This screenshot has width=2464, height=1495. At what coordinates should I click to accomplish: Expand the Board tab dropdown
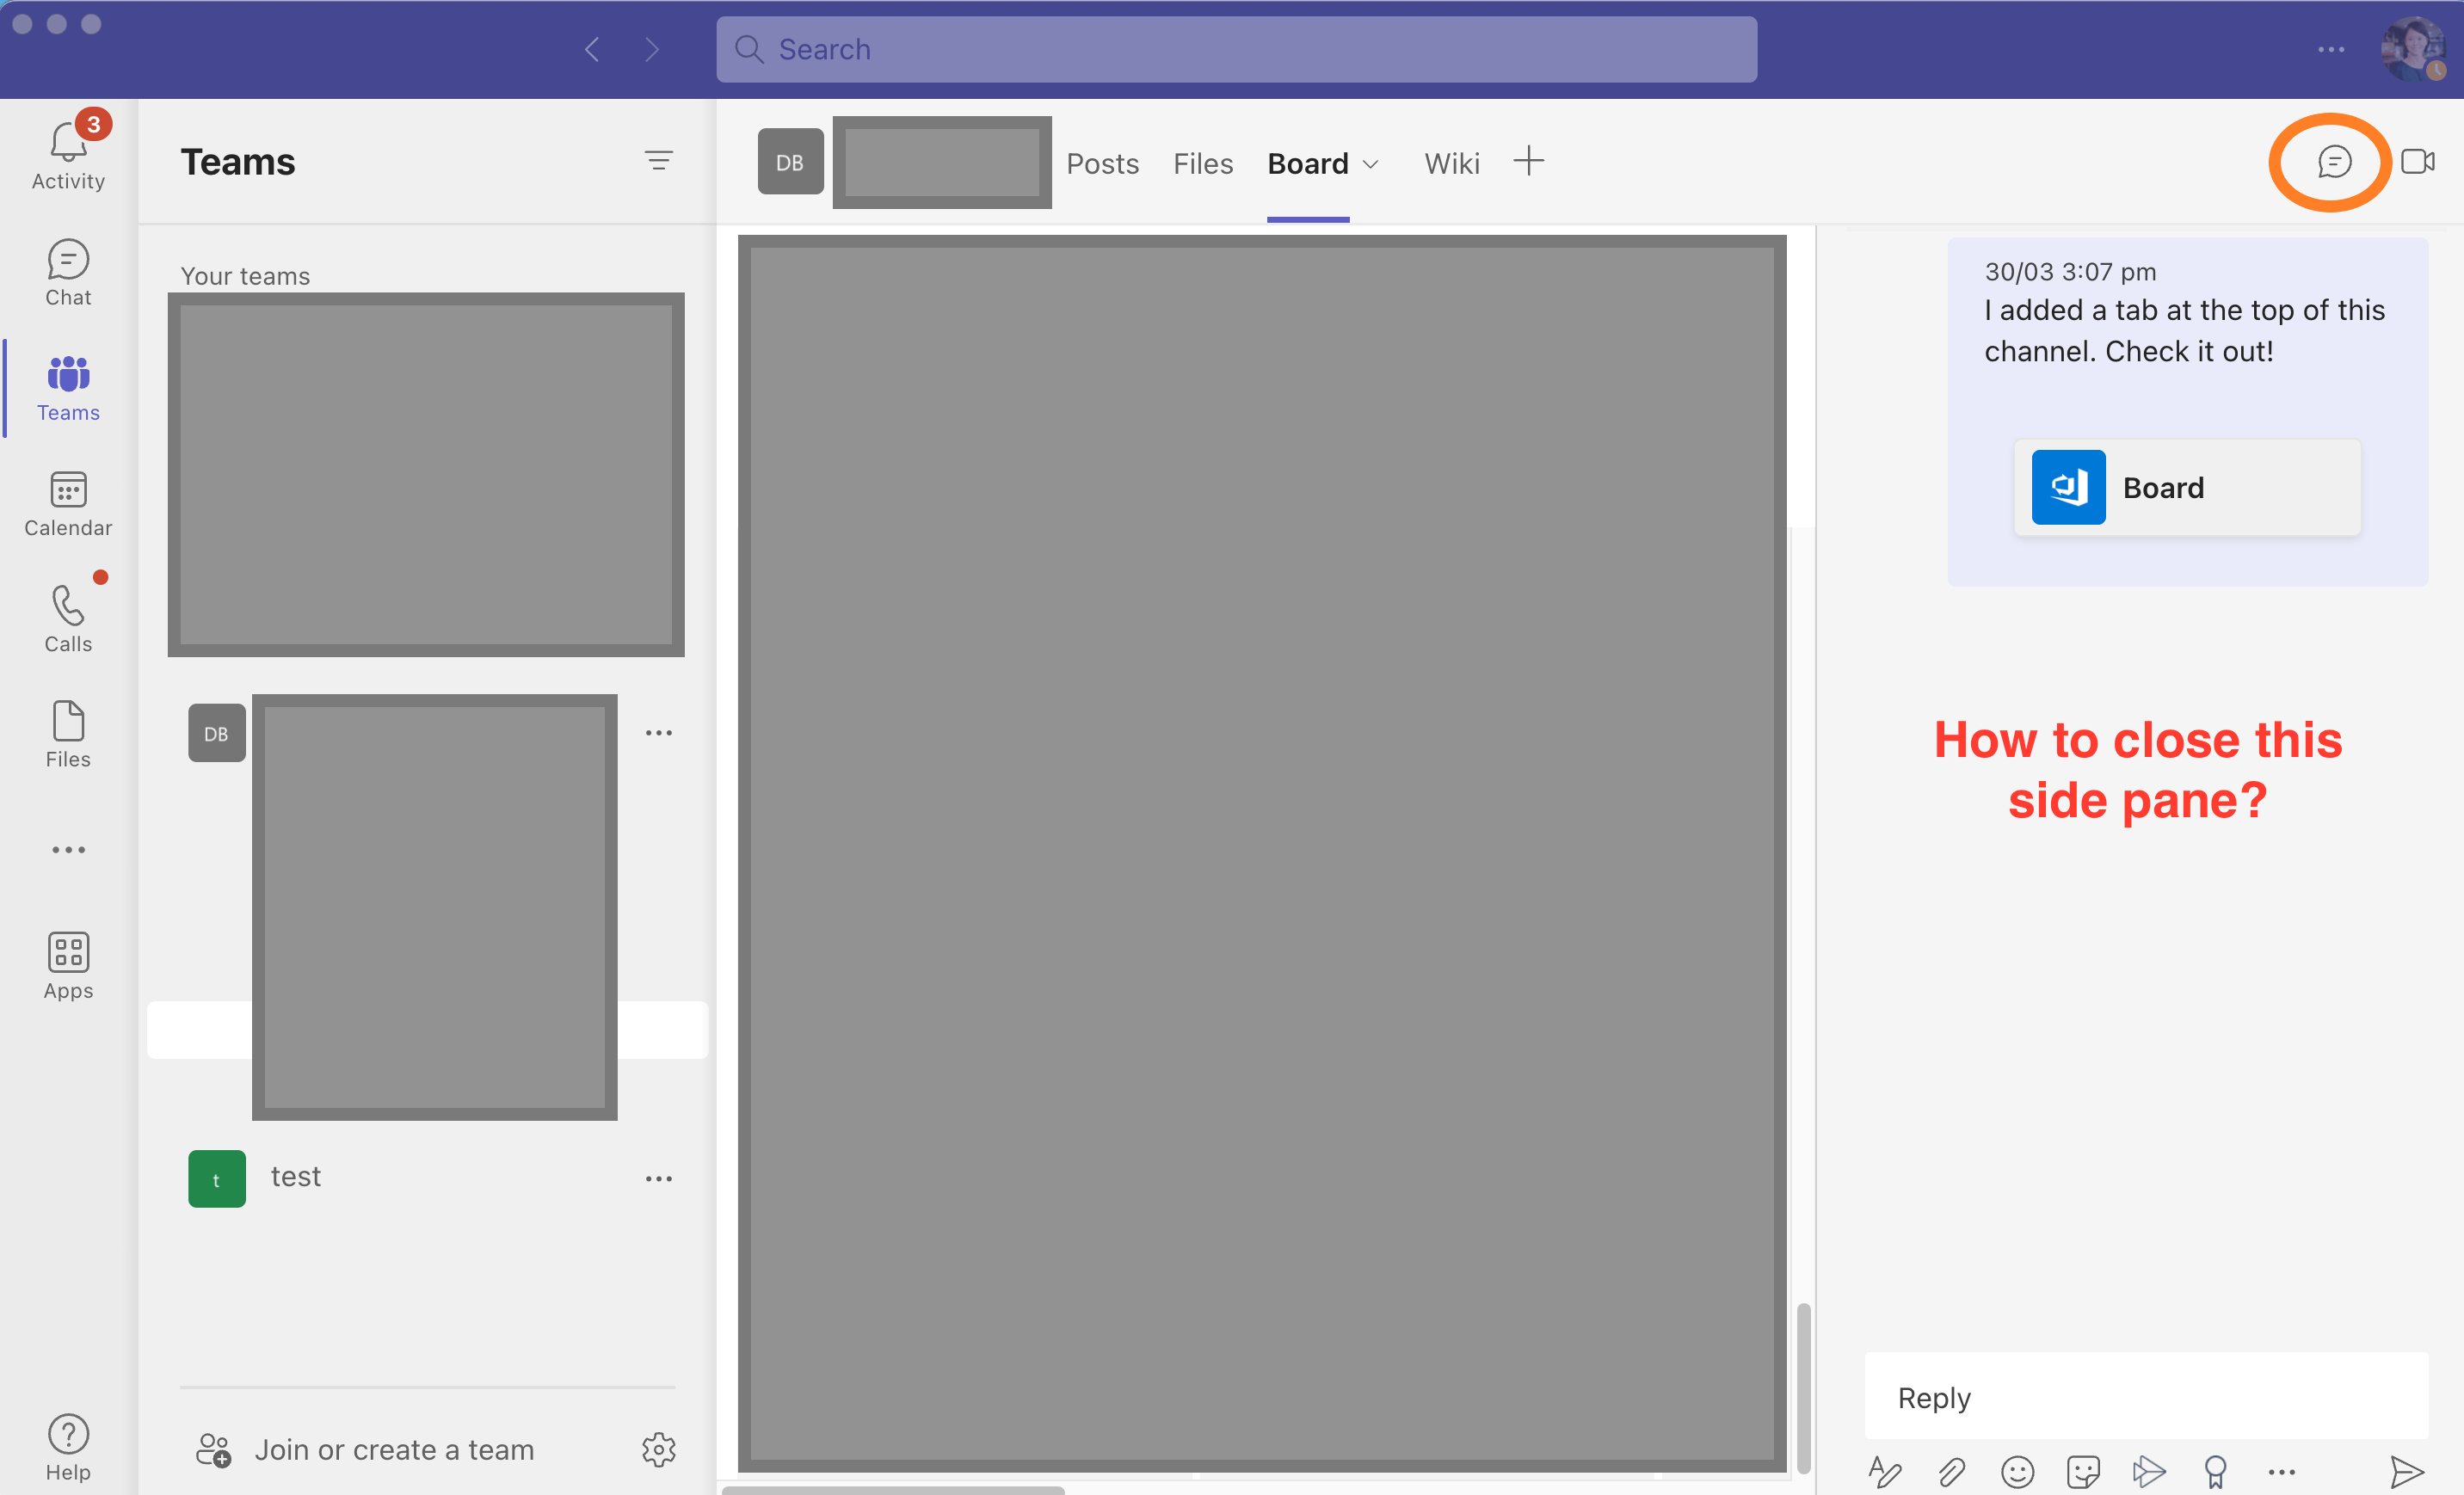pyautogui.click(x=1370, y=163)
